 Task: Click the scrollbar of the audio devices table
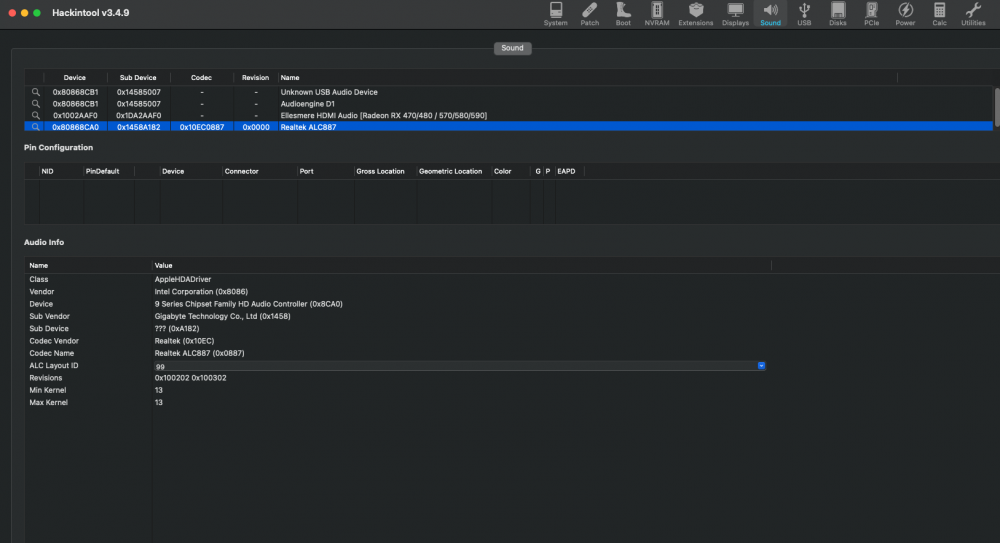996,107
